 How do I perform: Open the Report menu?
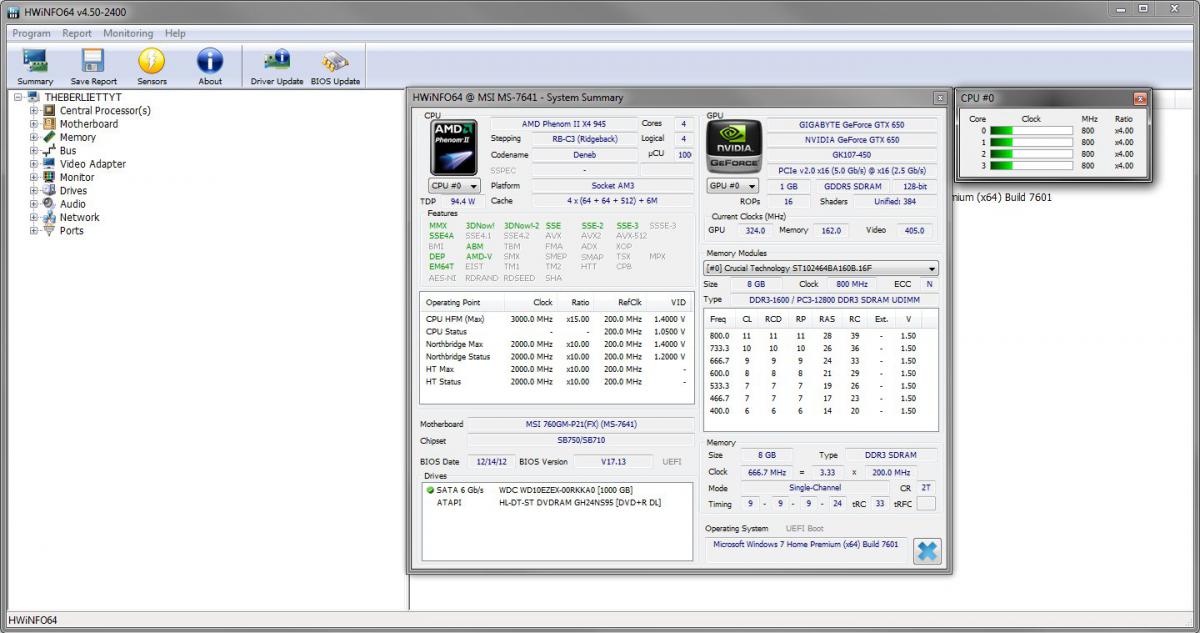[77, 33]
